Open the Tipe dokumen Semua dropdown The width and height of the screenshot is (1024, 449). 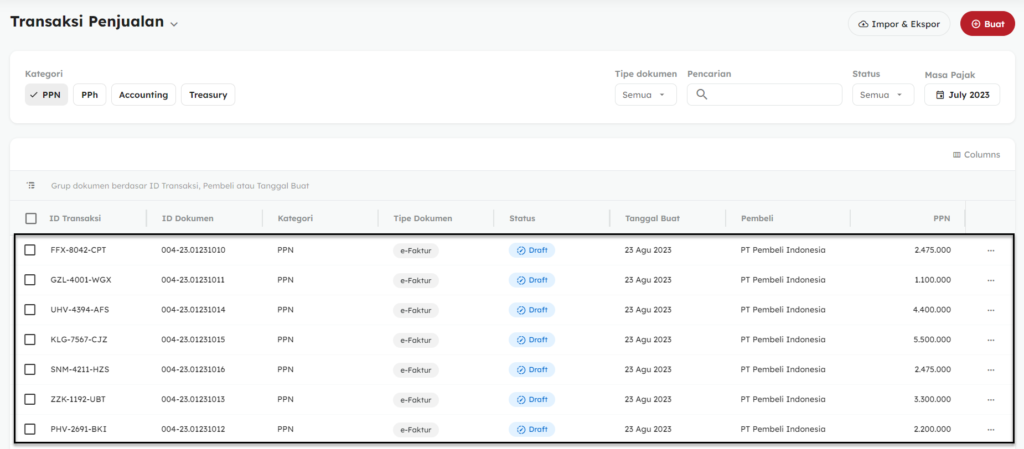tap(645, 95)
